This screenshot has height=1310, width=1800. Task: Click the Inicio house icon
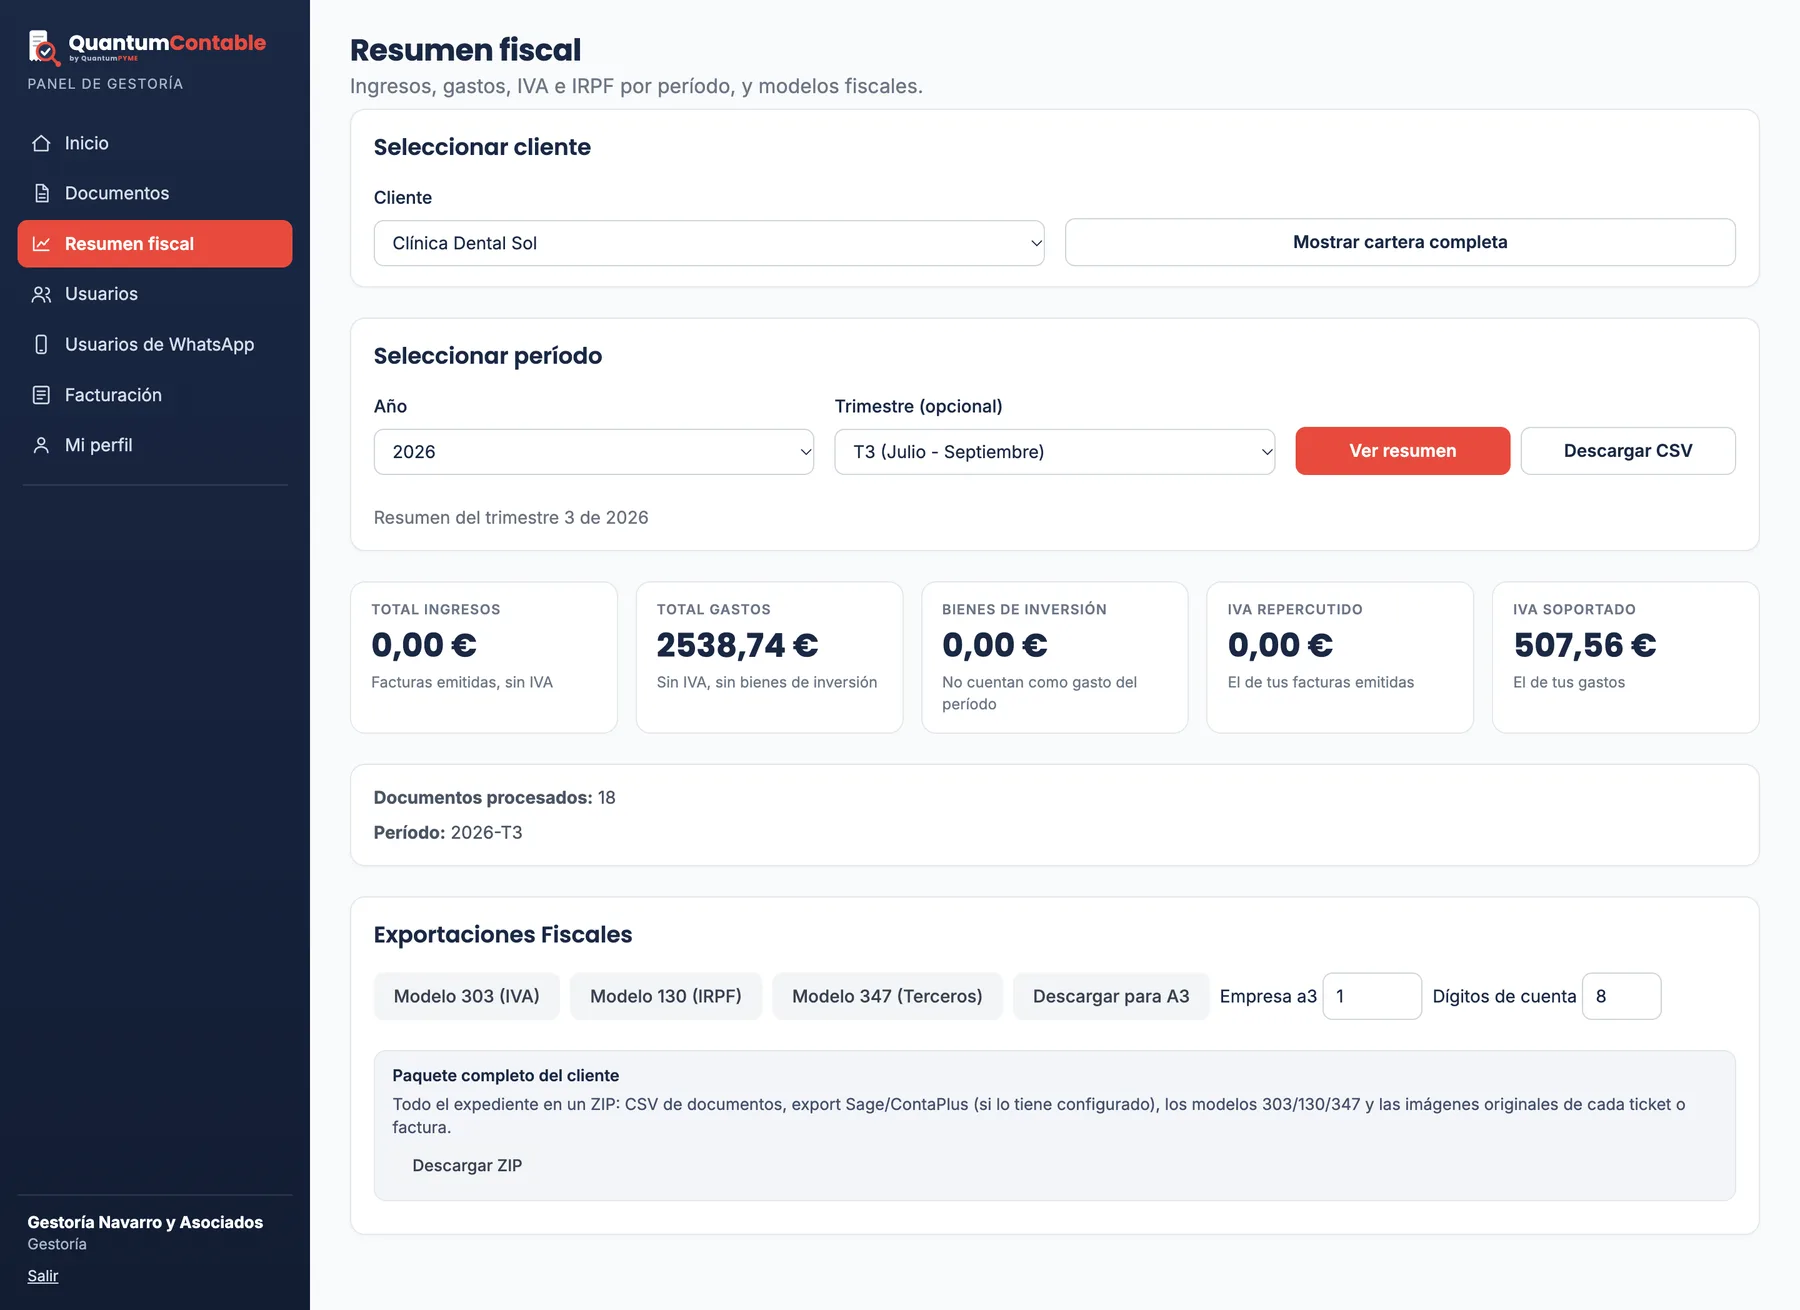[x=41, y=143]
